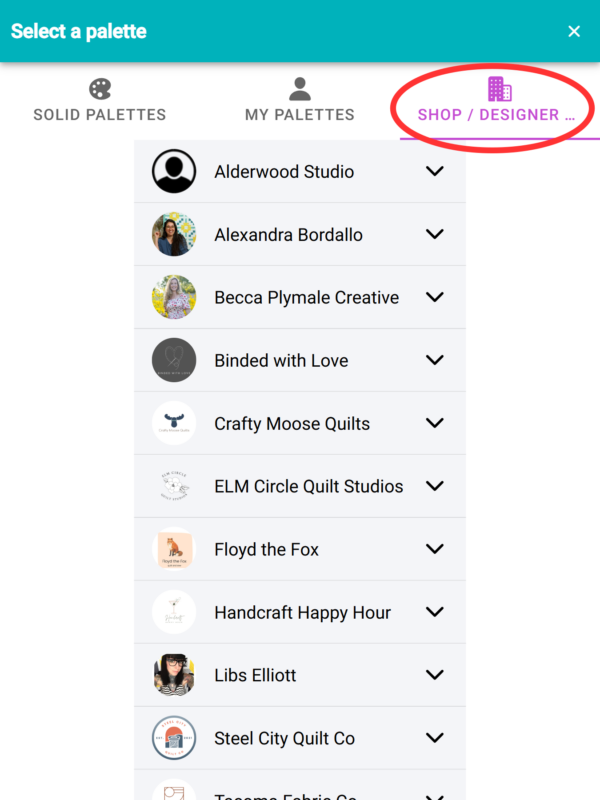
Task: Expand the Becca Plymale Creative chevron
Action: [x=434, y=297]
